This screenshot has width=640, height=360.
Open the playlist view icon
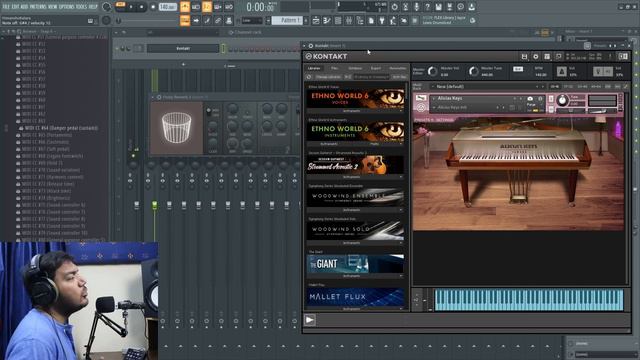(x=316, y=20)
